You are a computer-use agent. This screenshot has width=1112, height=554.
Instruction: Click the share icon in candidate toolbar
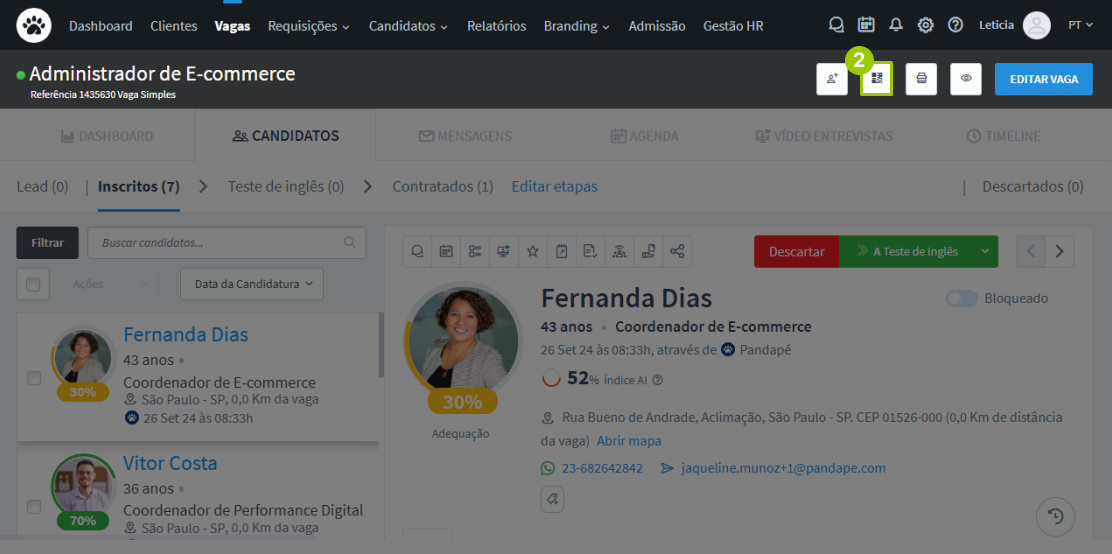(x=677, y=252)
